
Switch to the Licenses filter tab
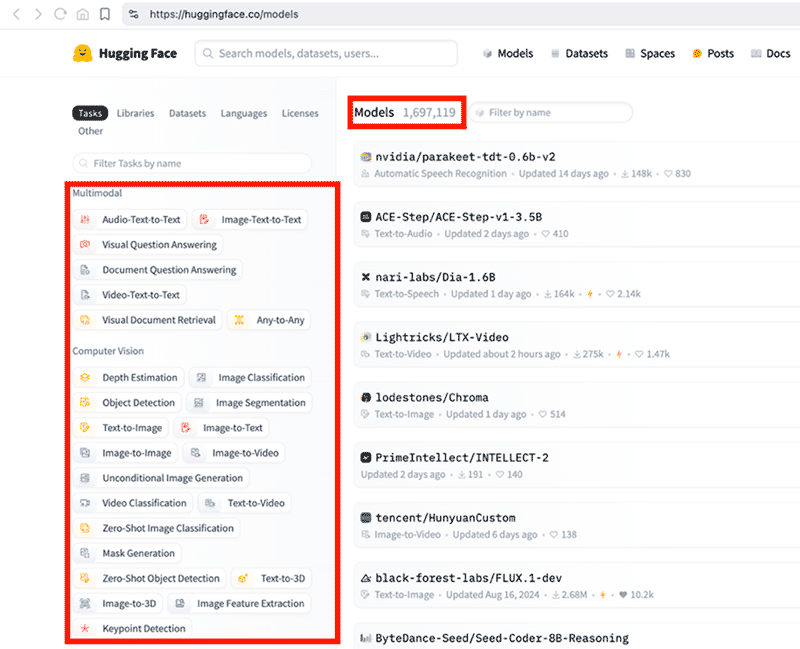click(300, 113)
